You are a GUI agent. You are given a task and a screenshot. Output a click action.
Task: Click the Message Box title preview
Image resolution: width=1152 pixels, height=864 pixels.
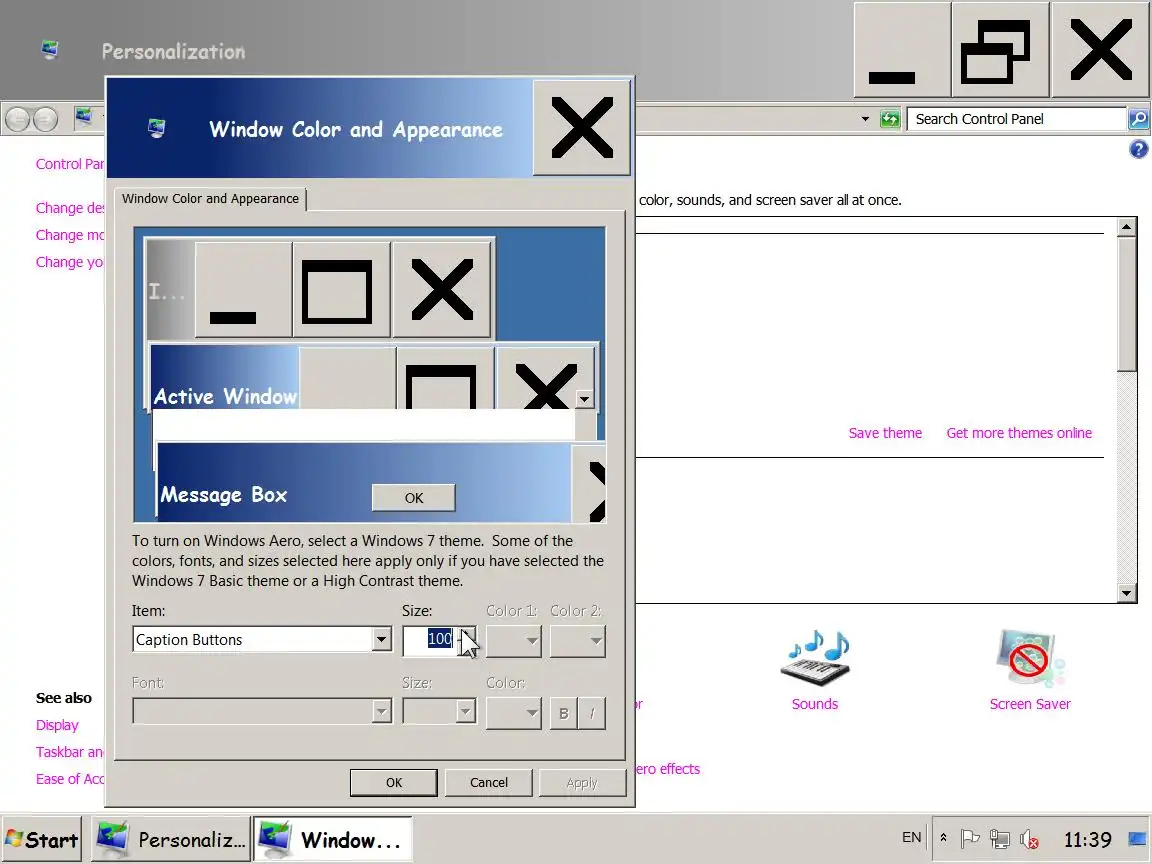(x=223, y=494)
